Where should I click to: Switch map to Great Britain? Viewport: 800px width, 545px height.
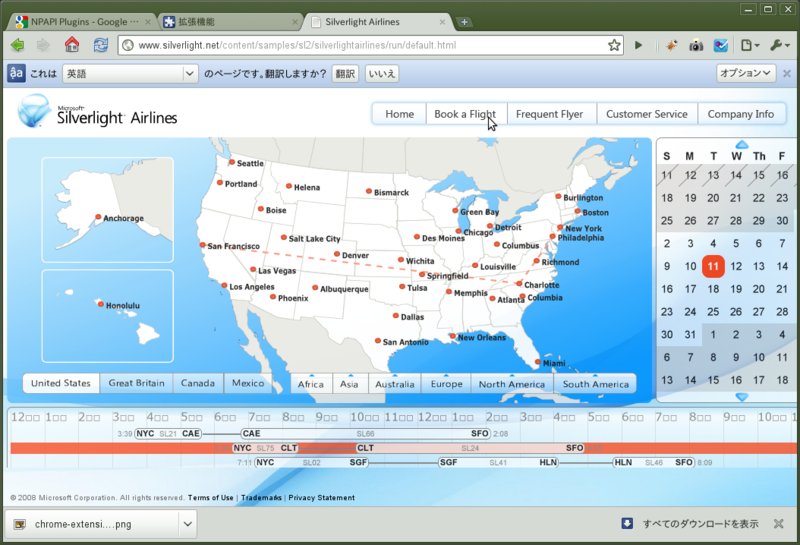(x=136, y=383)
